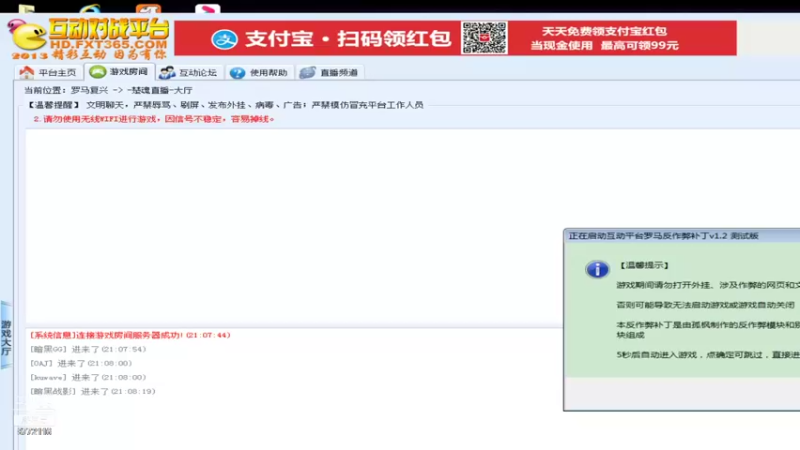Click the Alipay circular logo icon

[224, 39]
